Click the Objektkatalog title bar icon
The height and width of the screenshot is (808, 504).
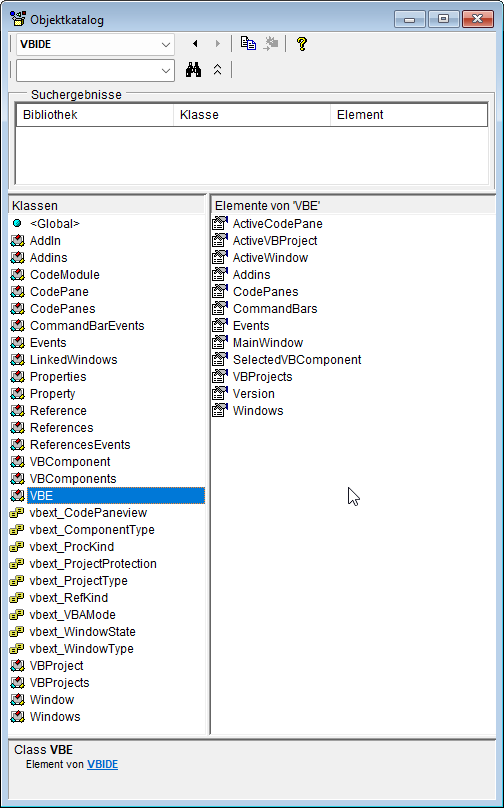(18, 20)
